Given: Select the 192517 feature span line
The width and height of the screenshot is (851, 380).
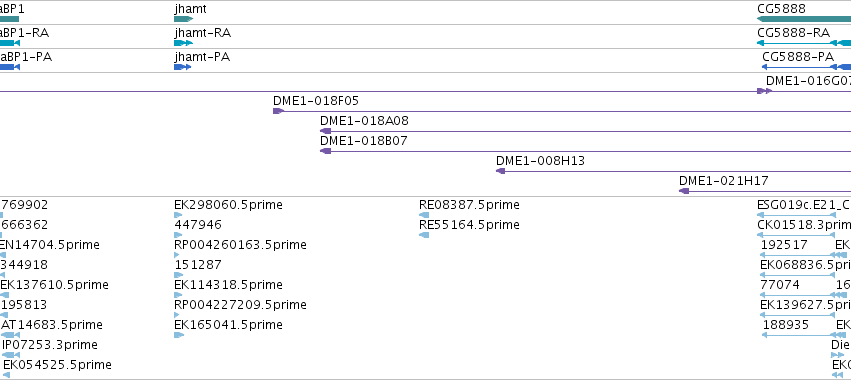Looking at the screenshot, I should [799, 255].
